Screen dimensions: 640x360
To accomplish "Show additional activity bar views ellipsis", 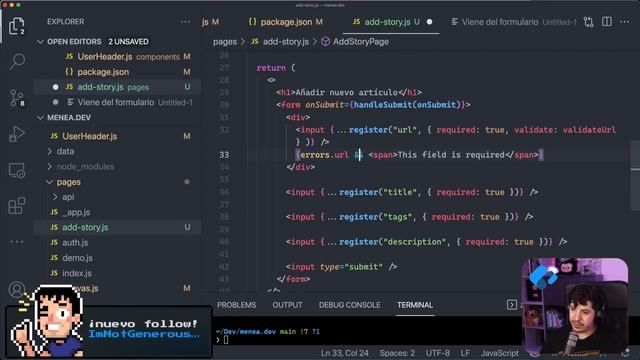I will pos(17,242).
